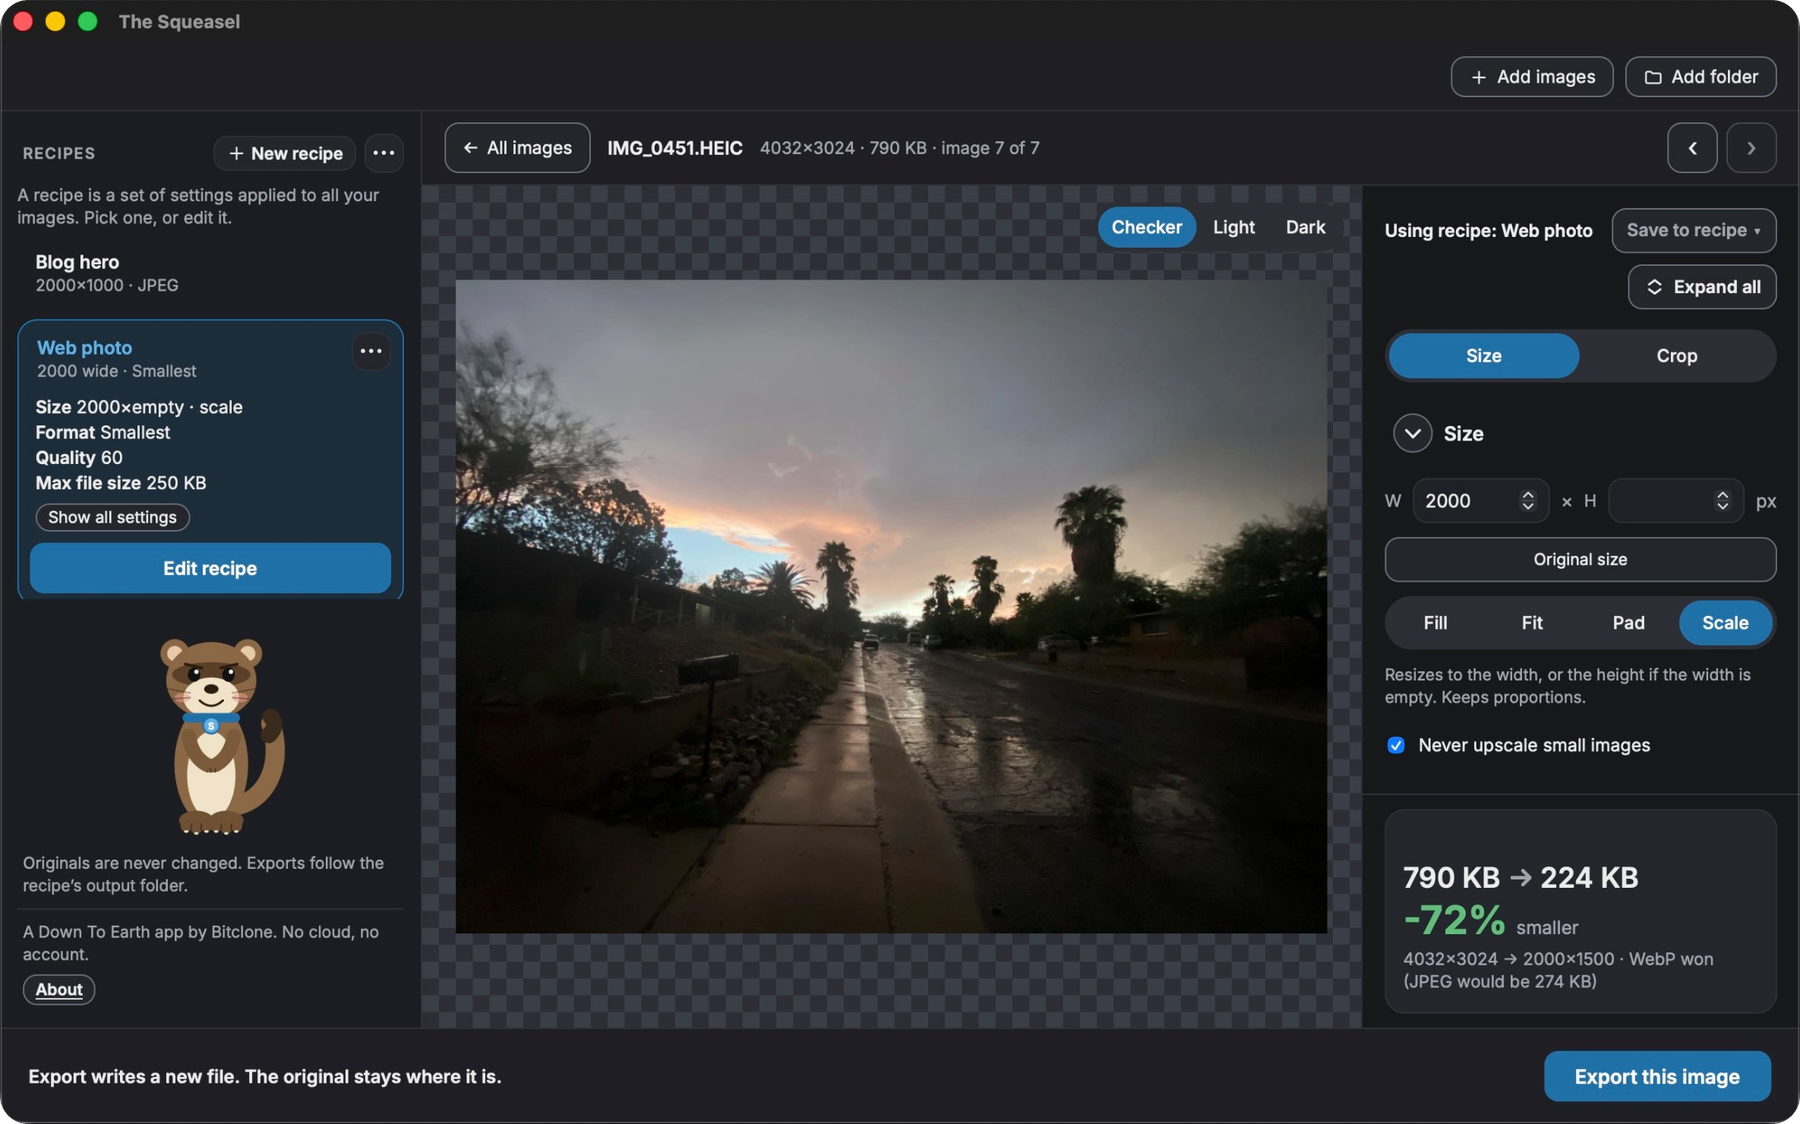Click the sunset street image preview
This screenshot has height=1124, width=1800.
891,606
